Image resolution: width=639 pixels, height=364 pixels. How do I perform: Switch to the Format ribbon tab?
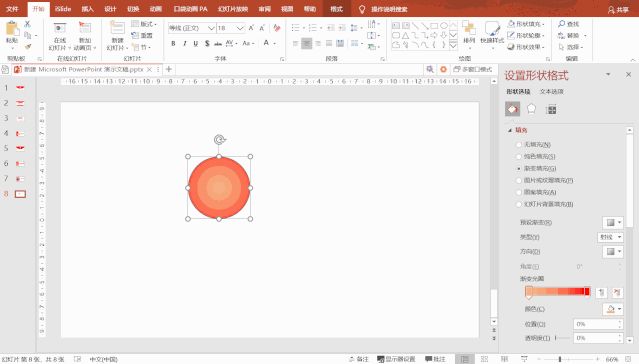point(337,9)
